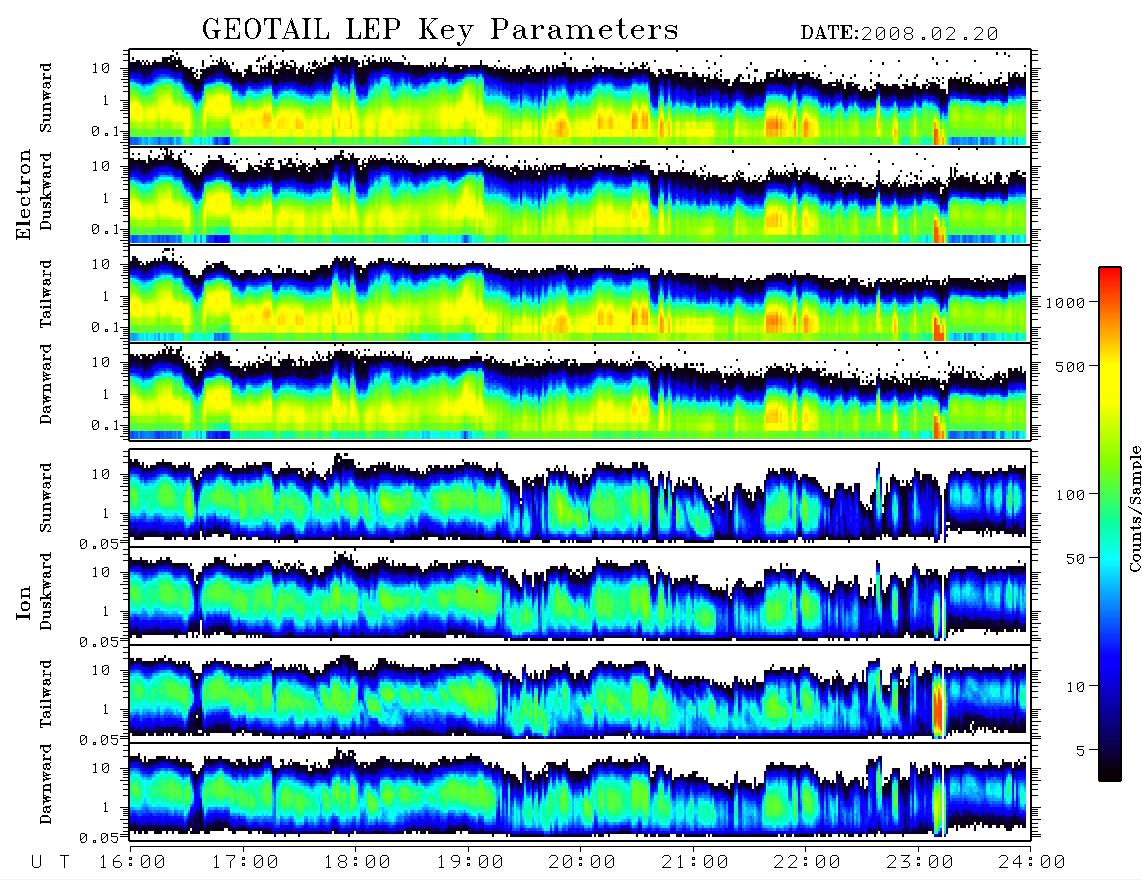Click the 16:00 time tick
This screenshot has width=1142, height=880.
pos(132,862)
